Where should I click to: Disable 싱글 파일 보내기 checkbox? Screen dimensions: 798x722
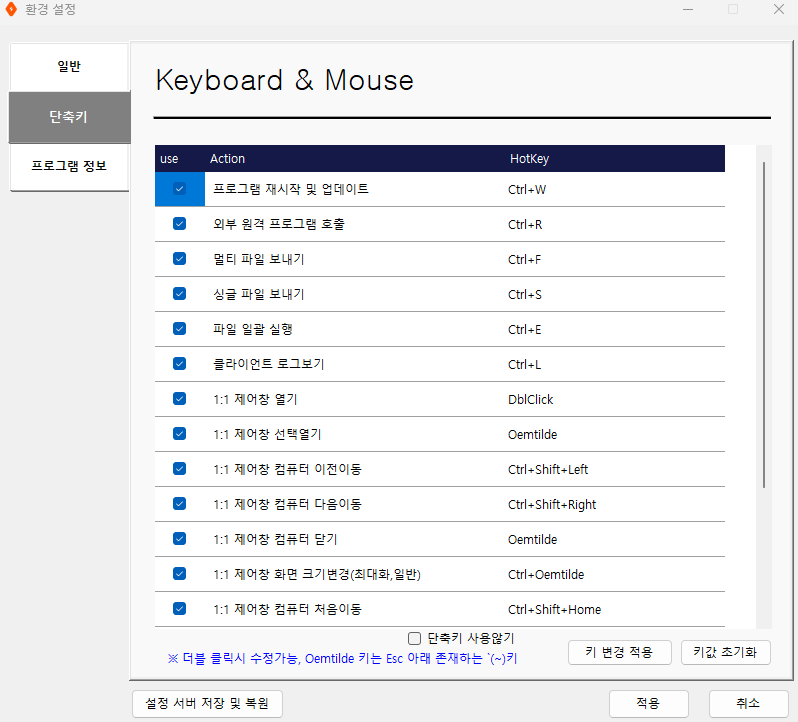point(179,294)
